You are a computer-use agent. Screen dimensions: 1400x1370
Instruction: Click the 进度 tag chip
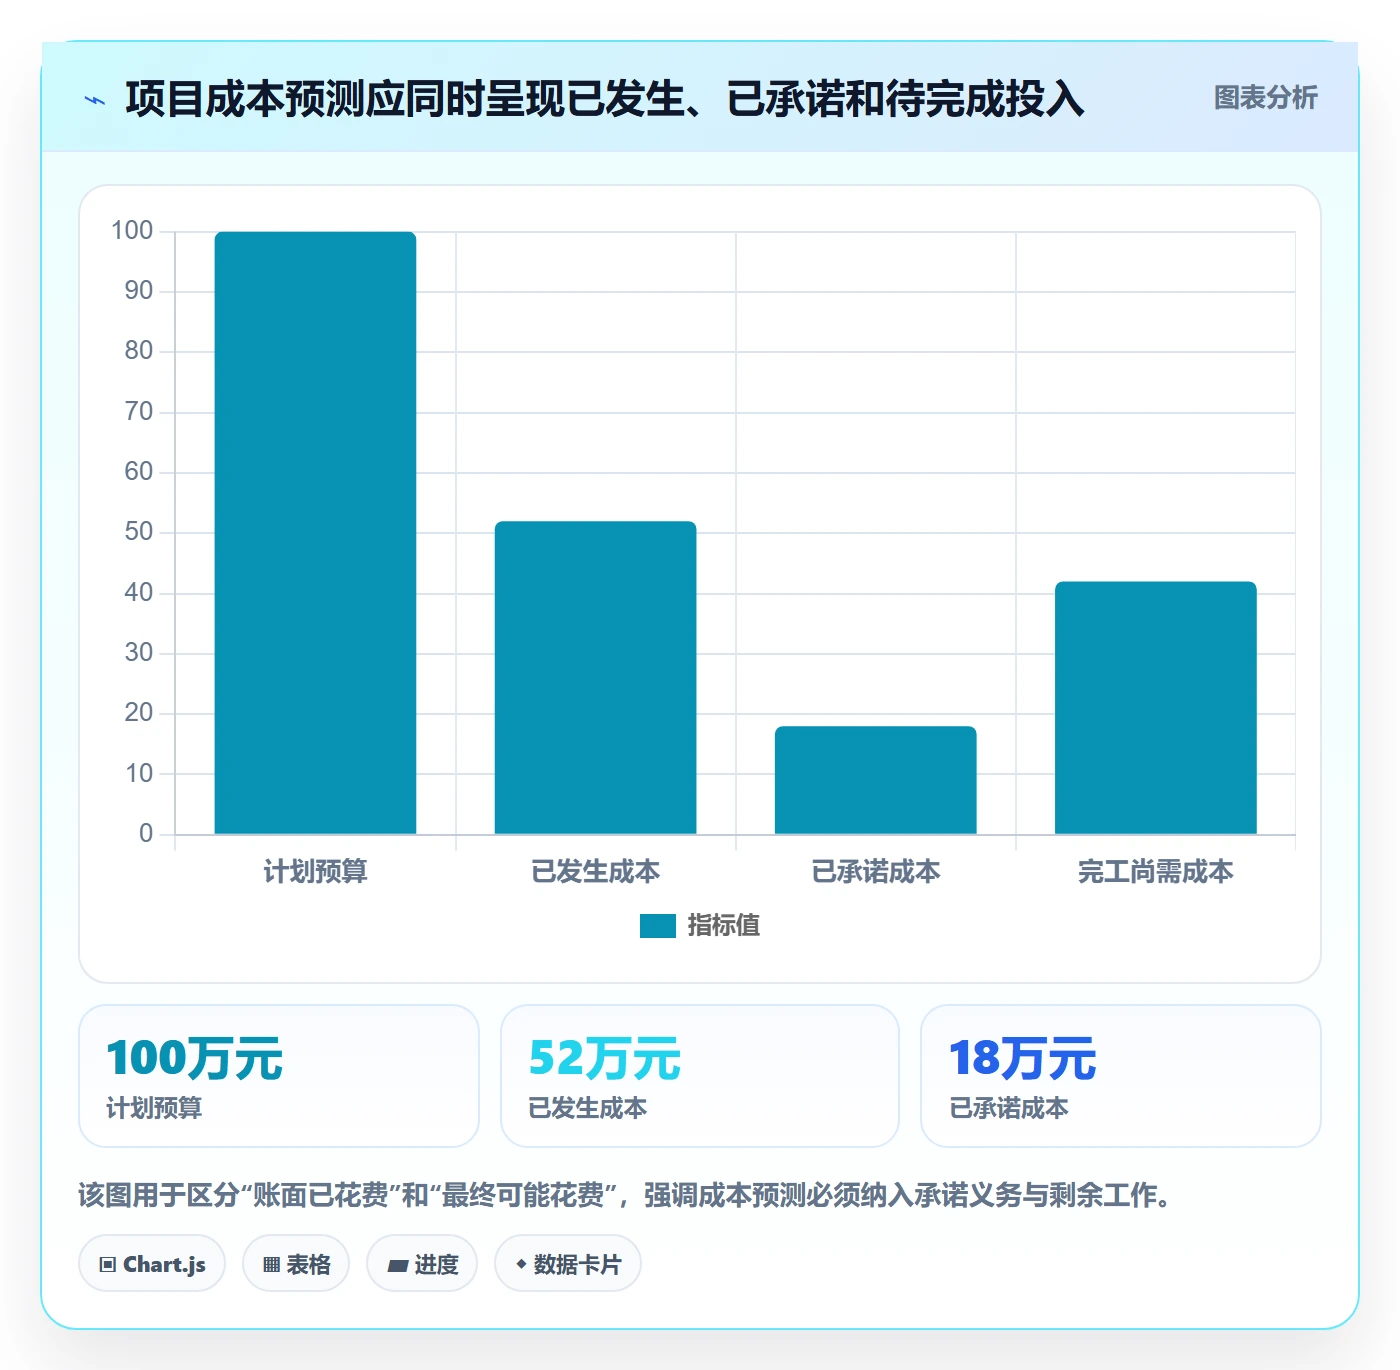[422, 1264]
